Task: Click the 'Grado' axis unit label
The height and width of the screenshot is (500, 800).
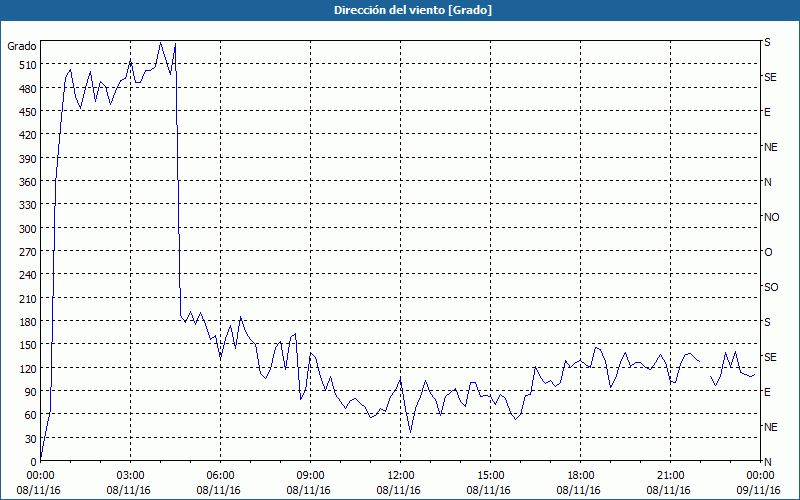Action: pyautogui.click(x=22, y=46)
